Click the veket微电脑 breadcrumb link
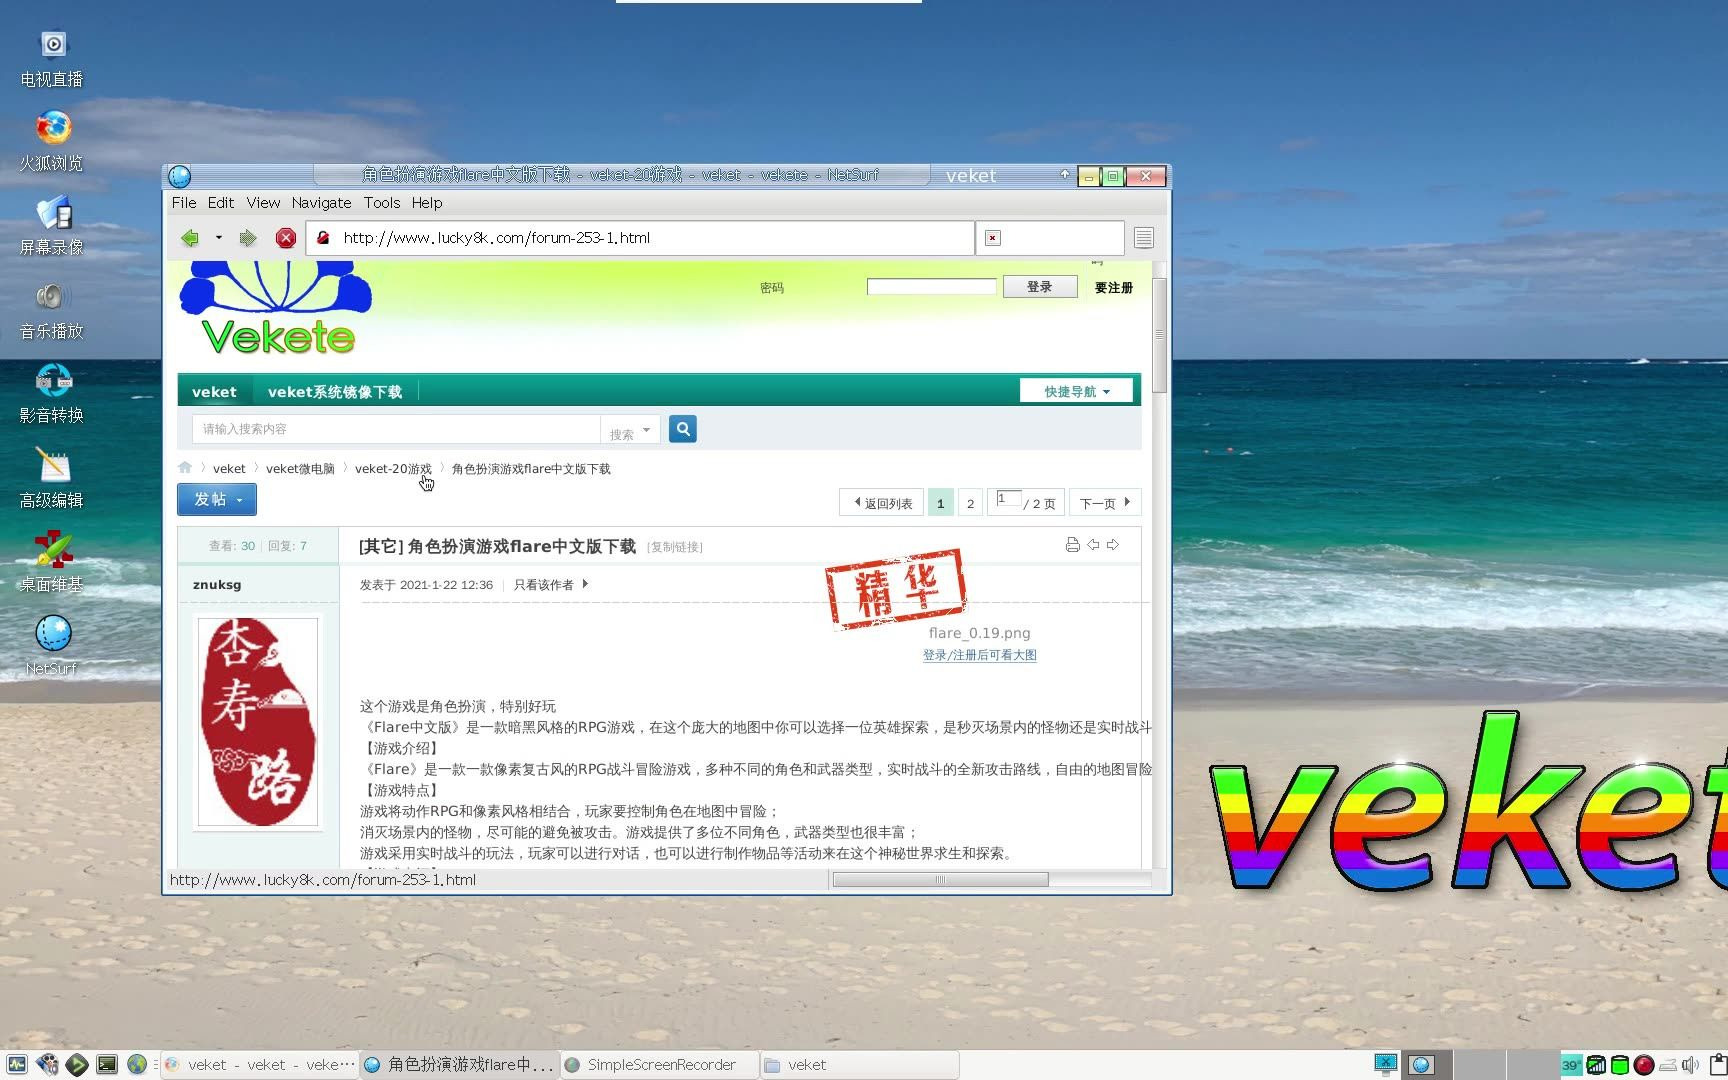This screenshot has height=1080, width=1728. coord(300,468)
